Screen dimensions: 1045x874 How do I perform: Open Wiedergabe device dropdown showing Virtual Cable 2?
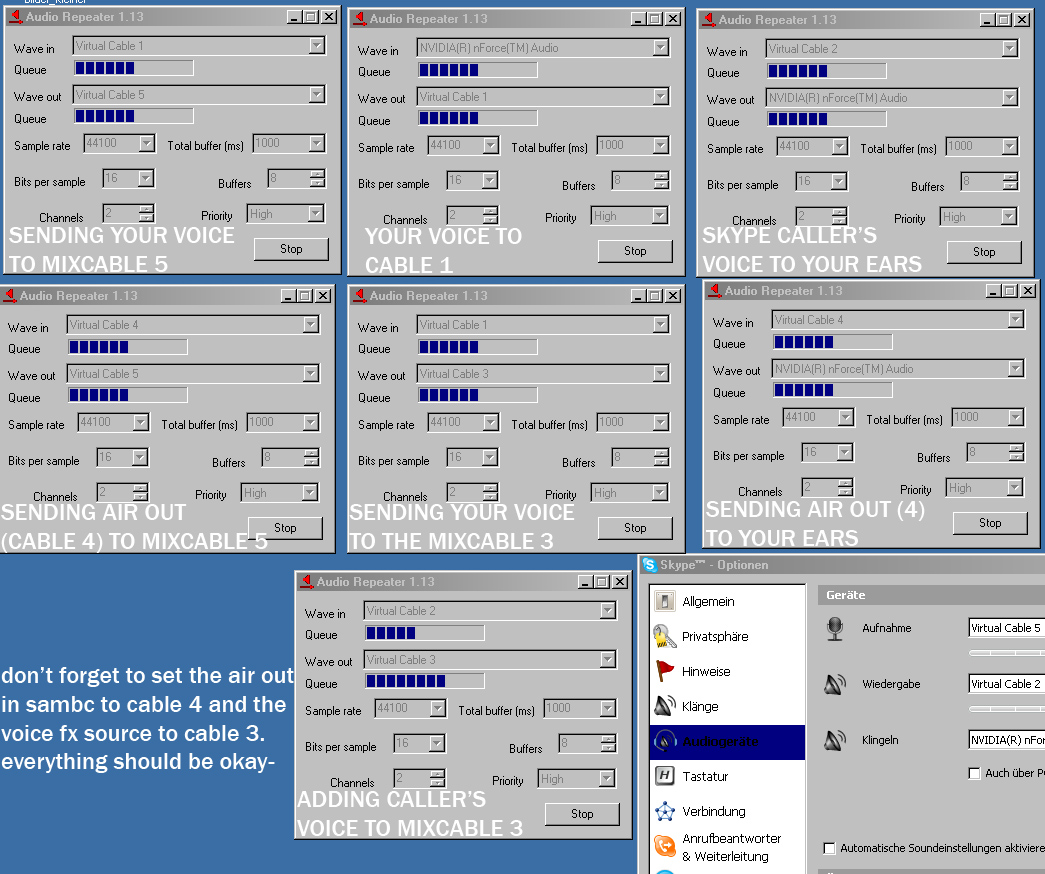coord(1006,683)
